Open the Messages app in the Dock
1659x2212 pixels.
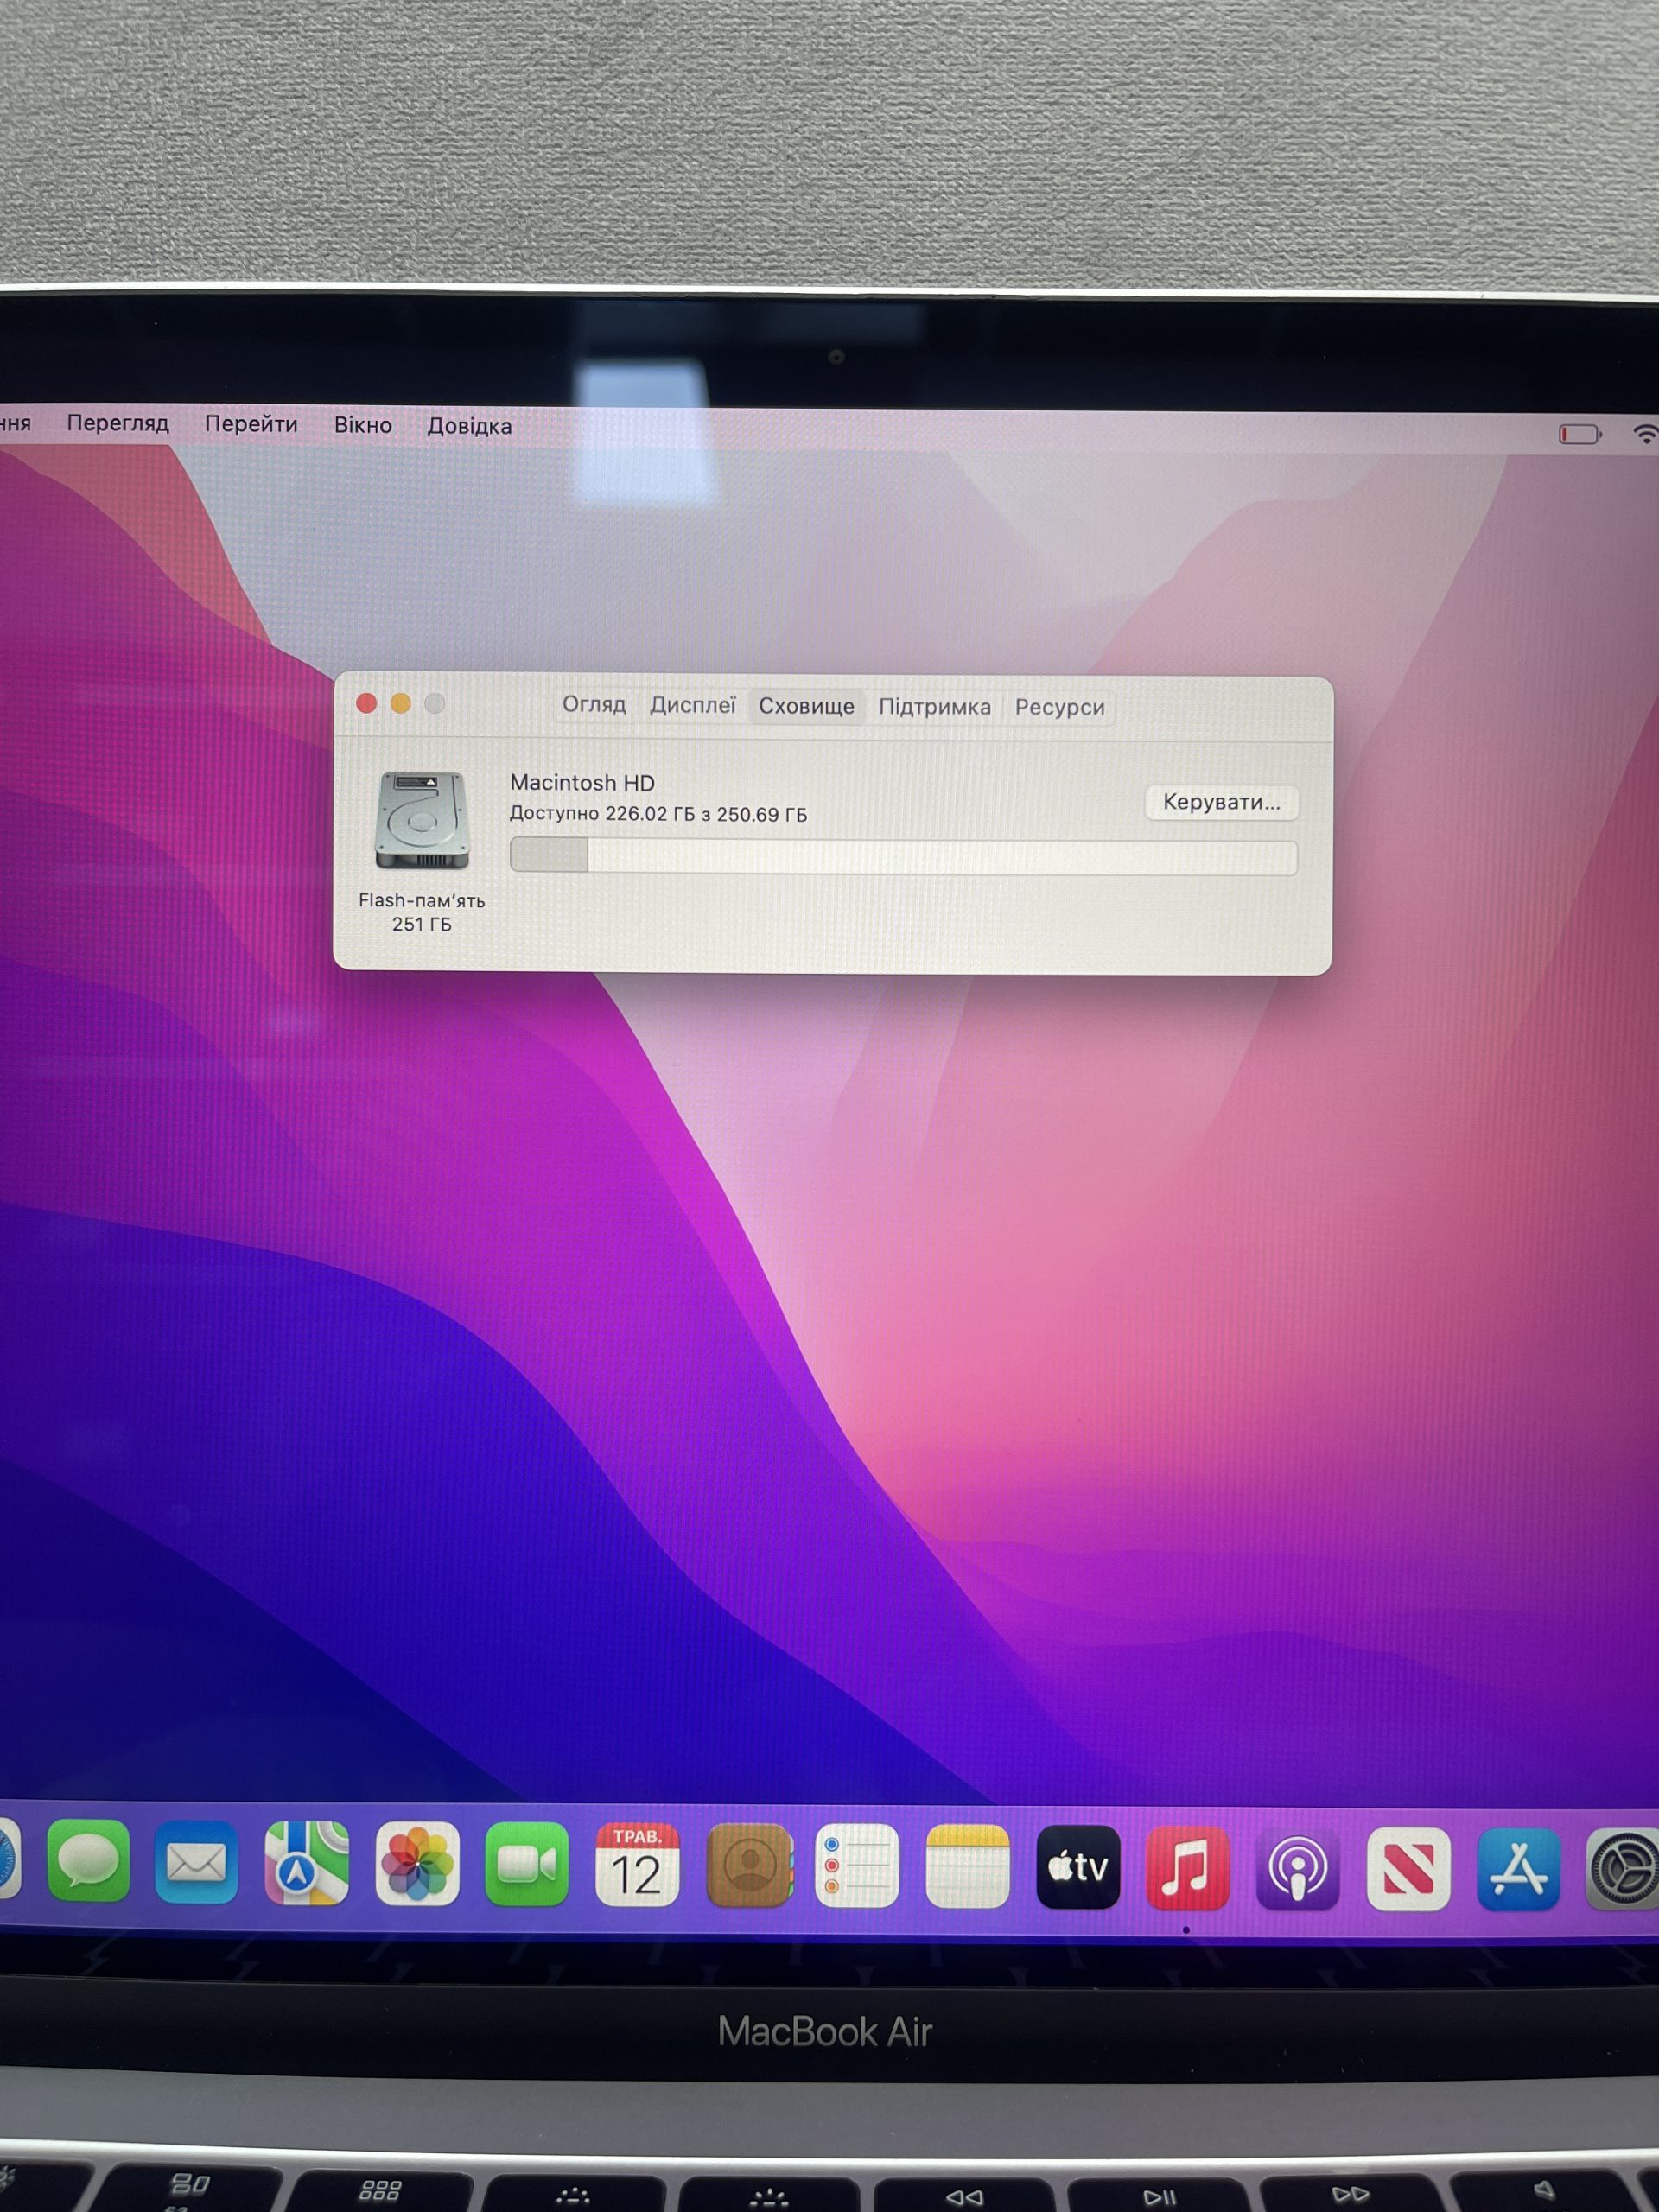(x=88, y=1861)
